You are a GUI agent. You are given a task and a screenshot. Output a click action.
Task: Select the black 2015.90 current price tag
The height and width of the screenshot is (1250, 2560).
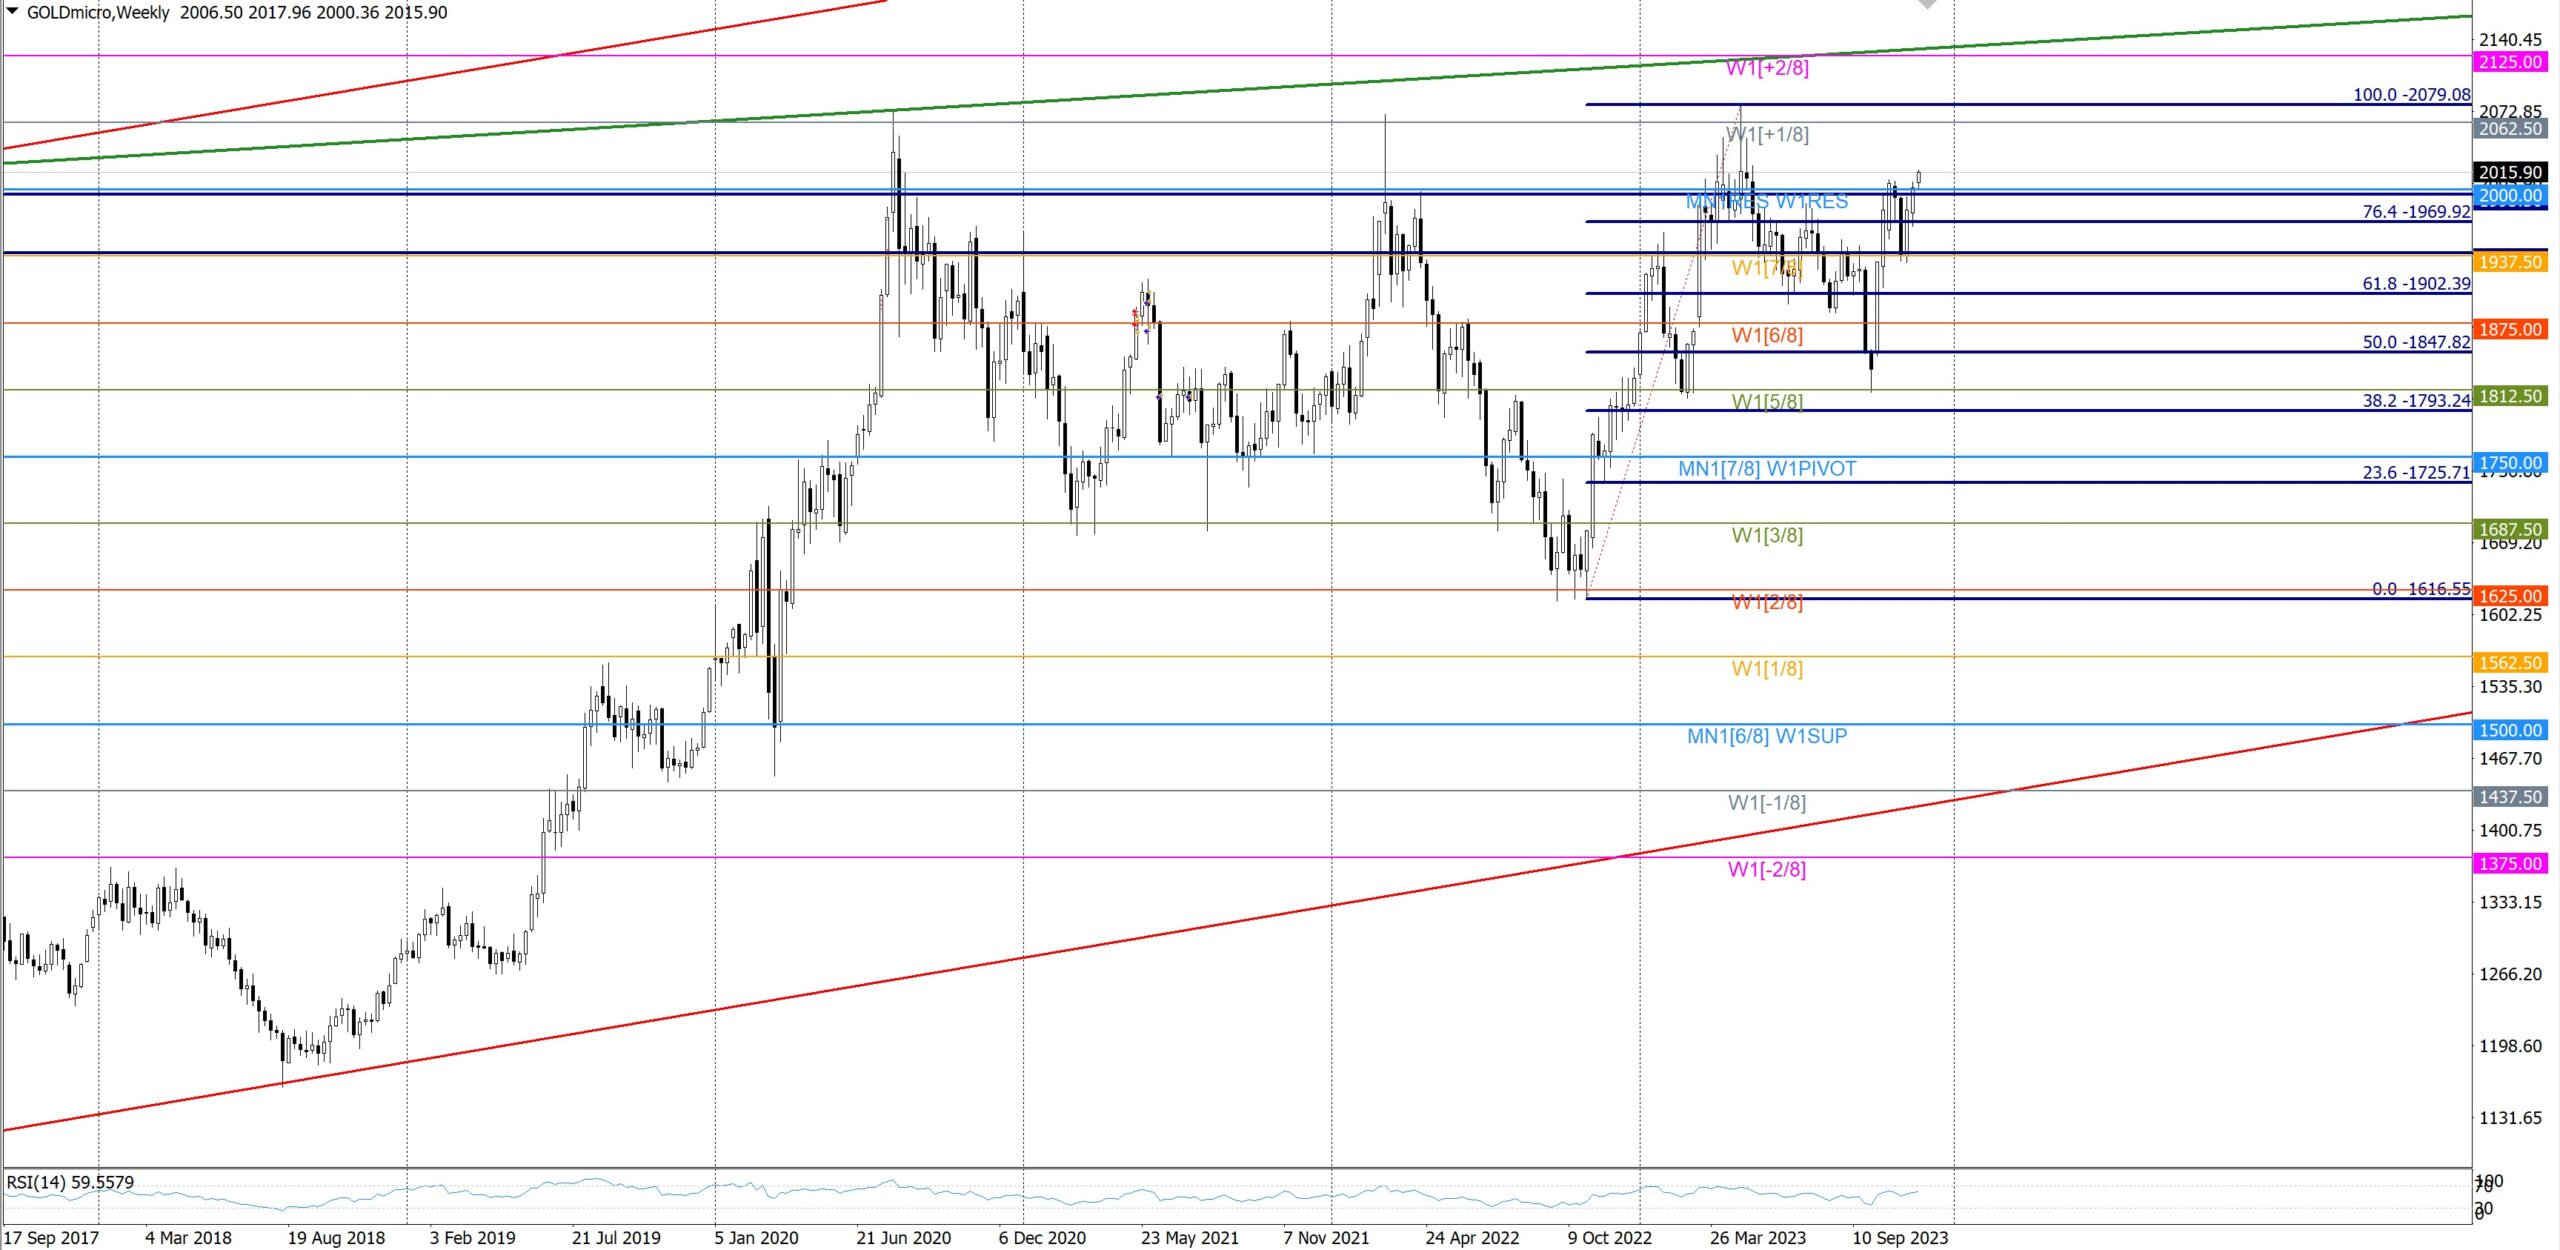[x=2510, y=172]
